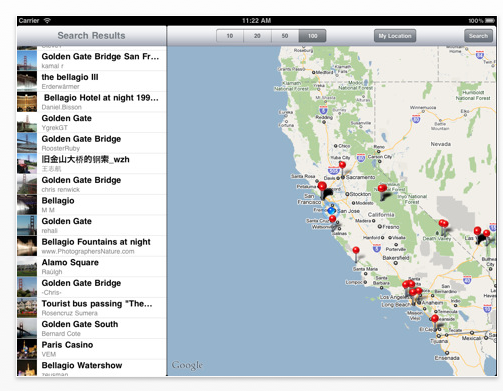503x391 pixels.
Task: Tap the red pin near Santa Maria
Action: pyautogui.click(x=356, y=250)
